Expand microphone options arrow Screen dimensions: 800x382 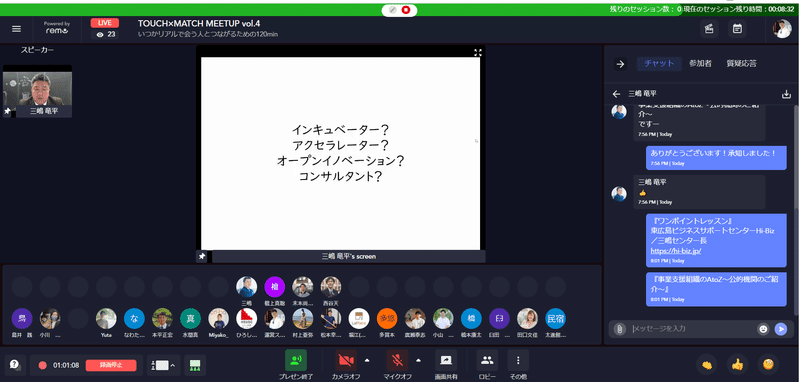tap(418, 360)
